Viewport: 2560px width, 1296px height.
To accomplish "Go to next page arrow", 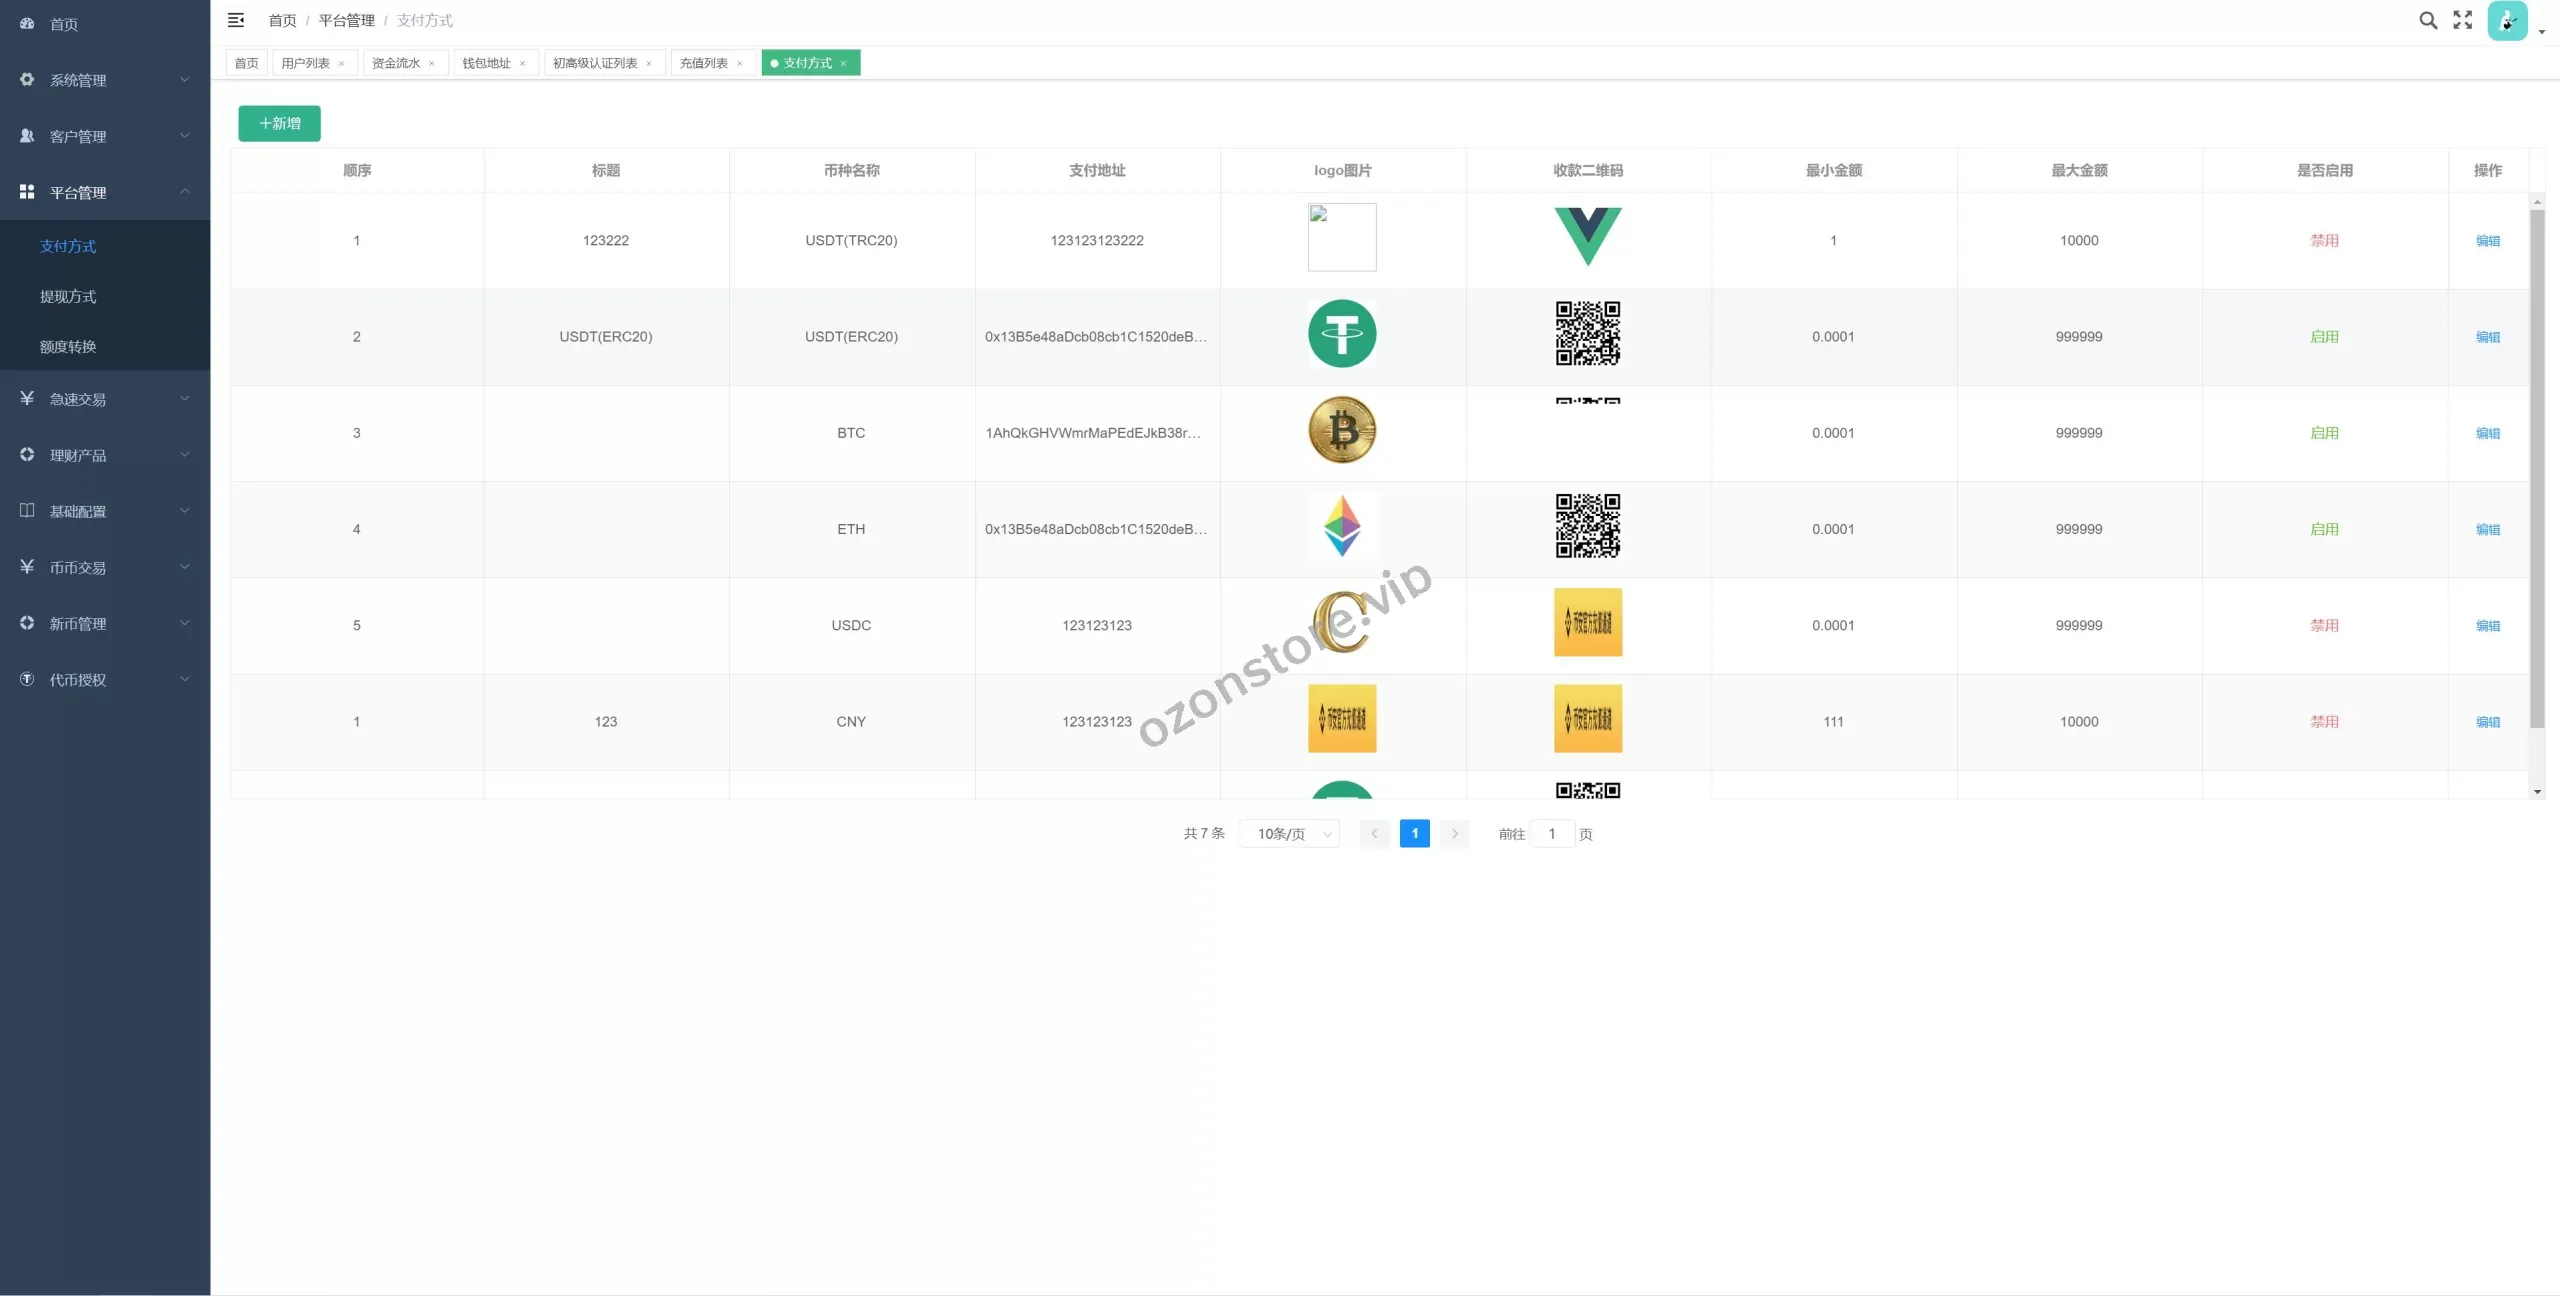I will coord(1454,834).
